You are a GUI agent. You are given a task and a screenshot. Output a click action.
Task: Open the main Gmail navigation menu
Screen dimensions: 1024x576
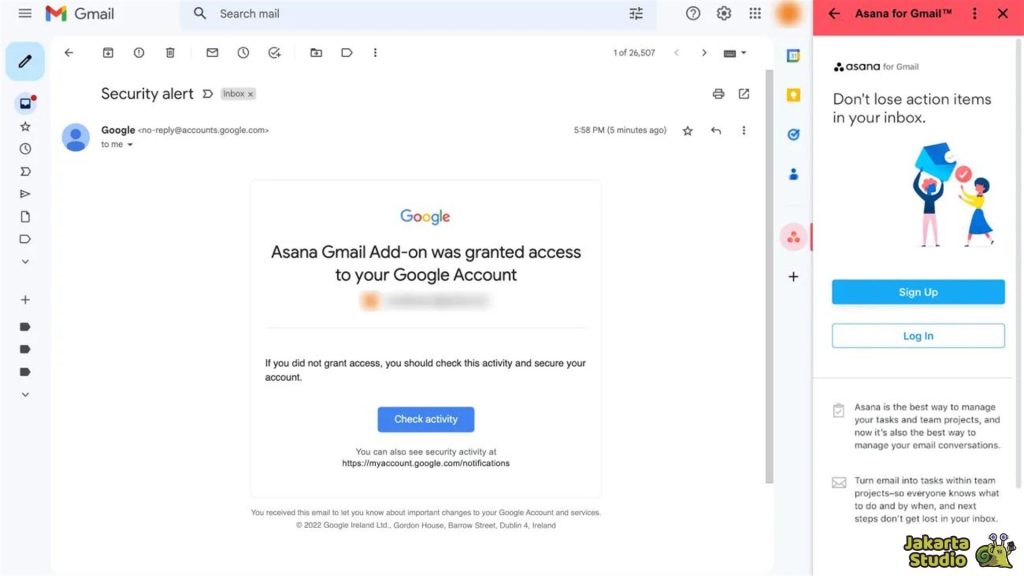25,13
